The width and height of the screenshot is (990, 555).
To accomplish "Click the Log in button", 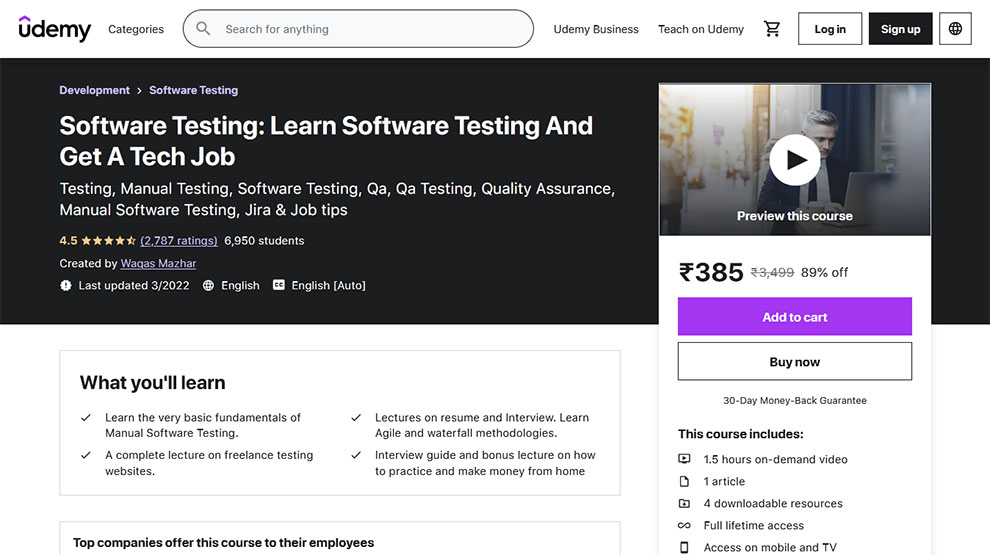I will click(830, 28).
